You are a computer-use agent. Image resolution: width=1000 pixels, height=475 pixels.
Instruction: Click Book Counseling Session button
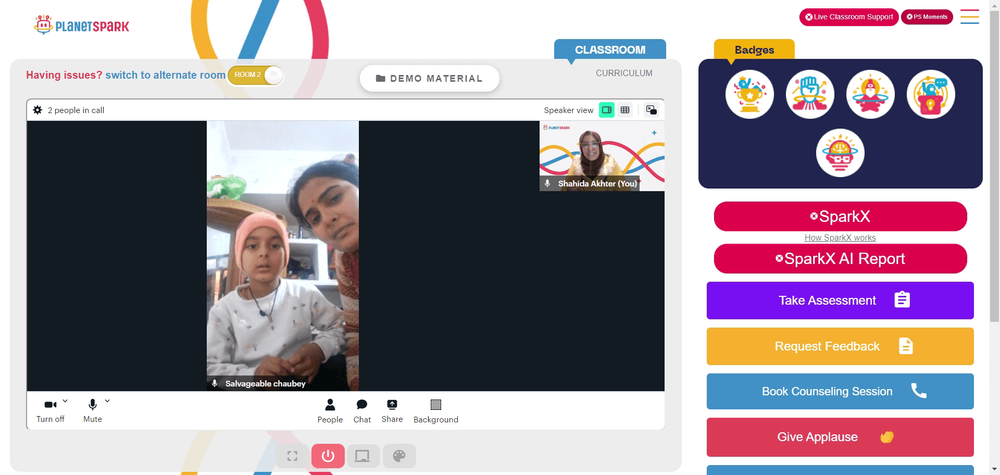[840, 391]
